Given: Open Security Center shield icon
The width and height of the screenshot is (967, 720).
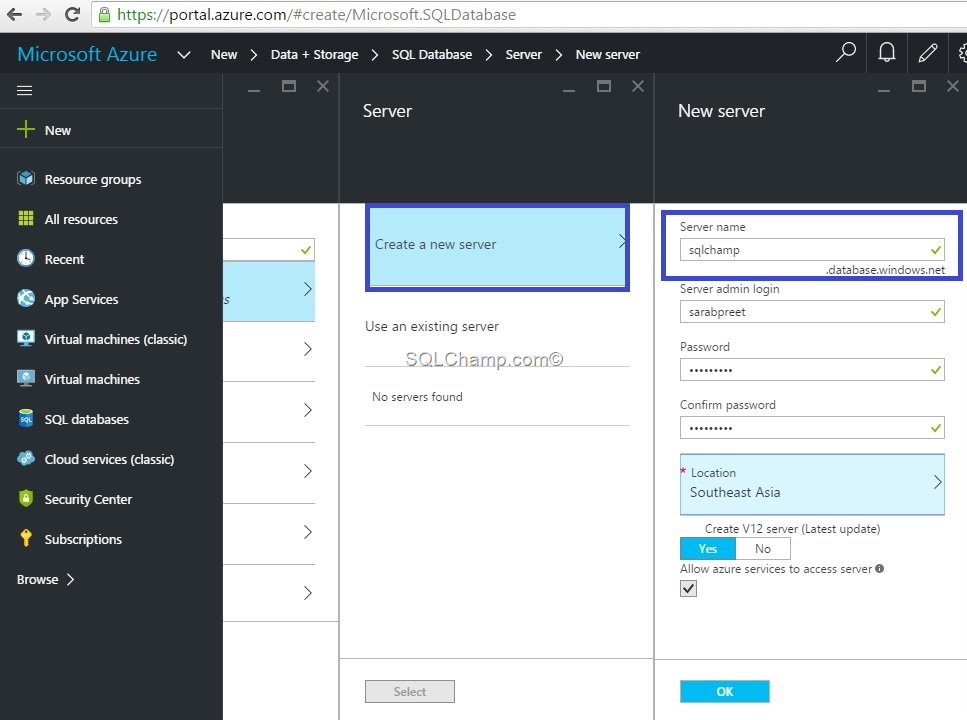Looking at the screenshot, I should [x=25, y=498].
